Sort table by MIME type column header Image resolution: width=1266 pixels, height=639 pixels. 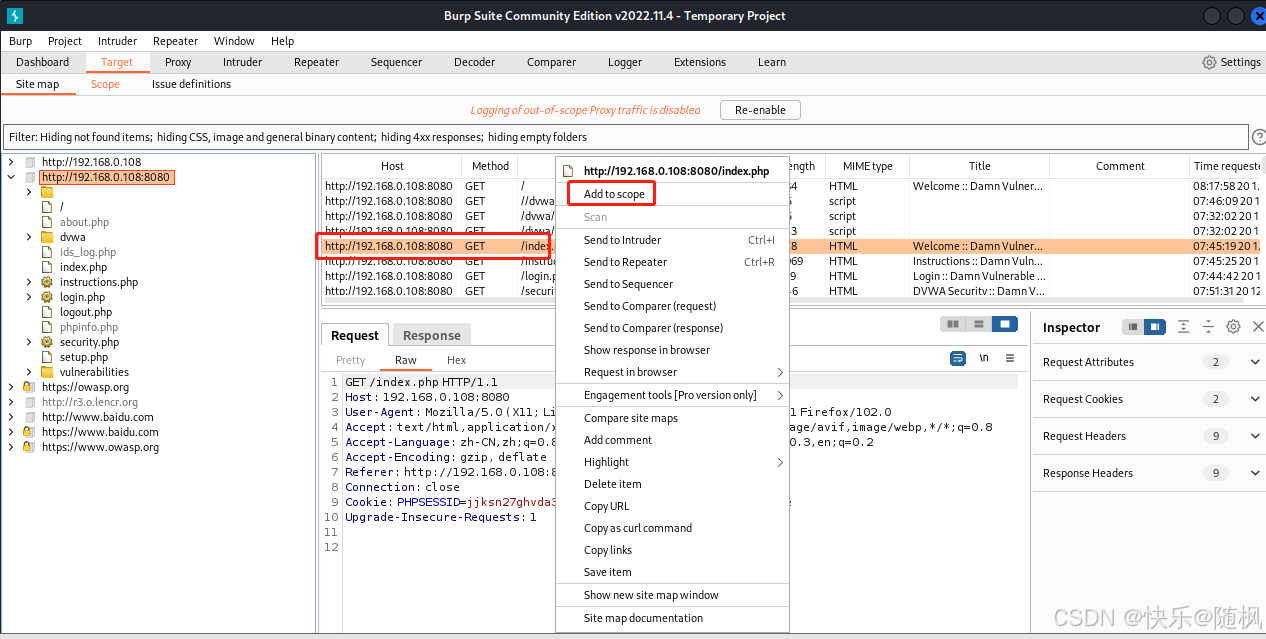[x=867, y=166]
